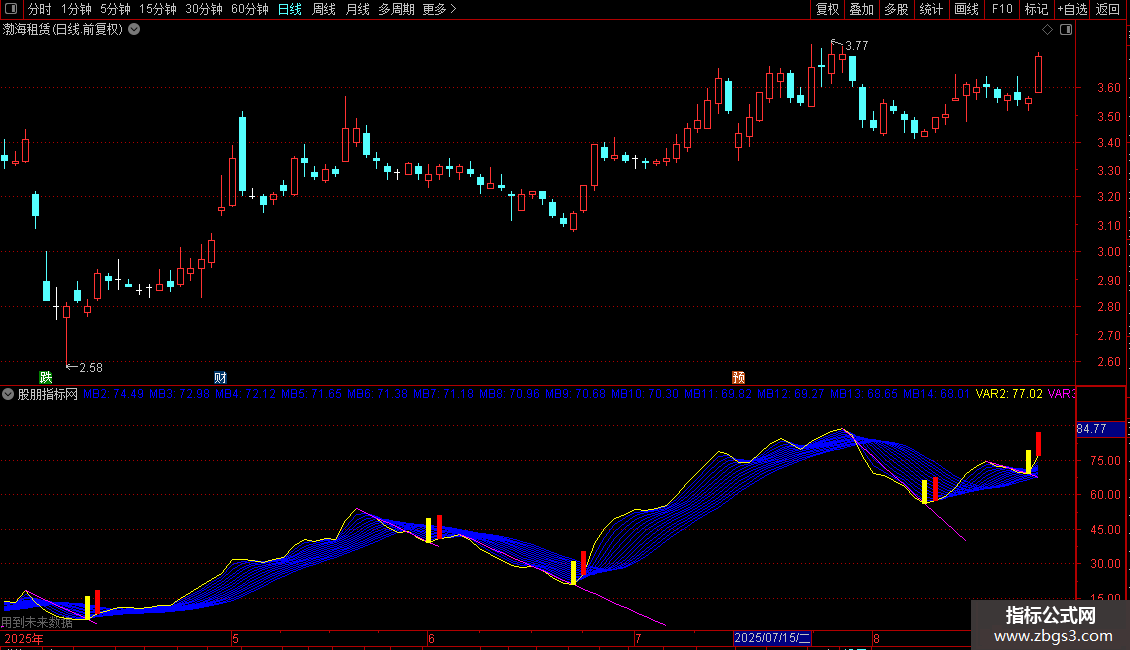Screen dimensions: 1130x650
Task: Click the blue 财 marker icon
Action: click(x=221, y=378)
